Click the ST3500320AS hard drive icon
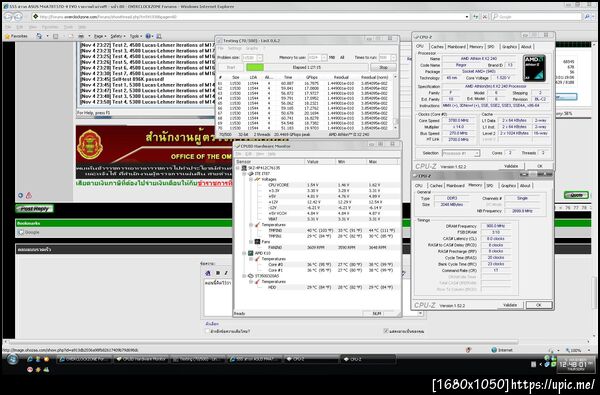The width and height of the screenshot is (600, 395). point(251,276)
